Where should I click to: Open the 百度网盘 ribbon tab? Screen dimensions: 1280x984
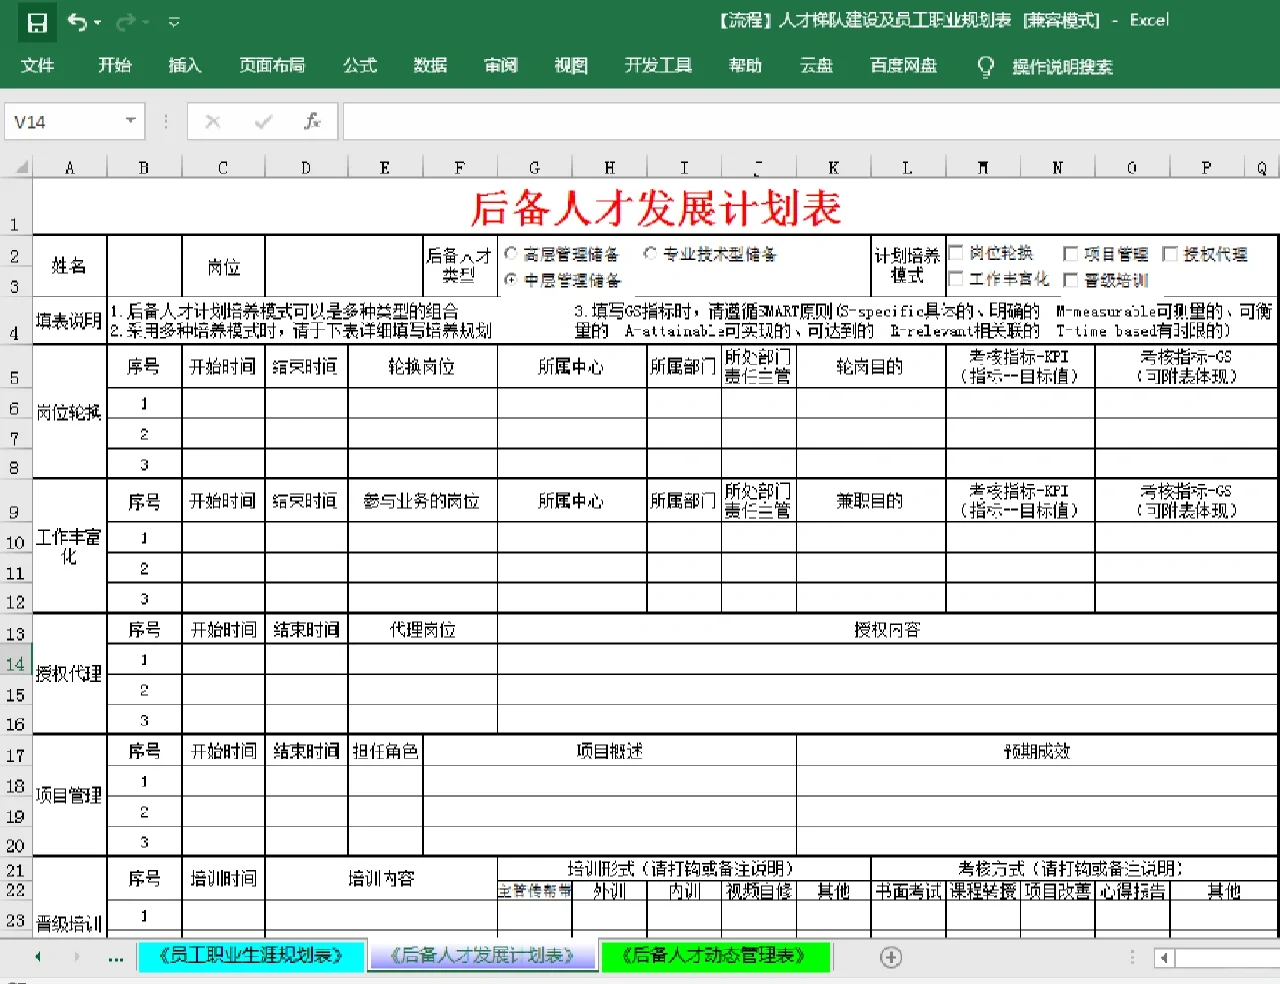point(903,65)
